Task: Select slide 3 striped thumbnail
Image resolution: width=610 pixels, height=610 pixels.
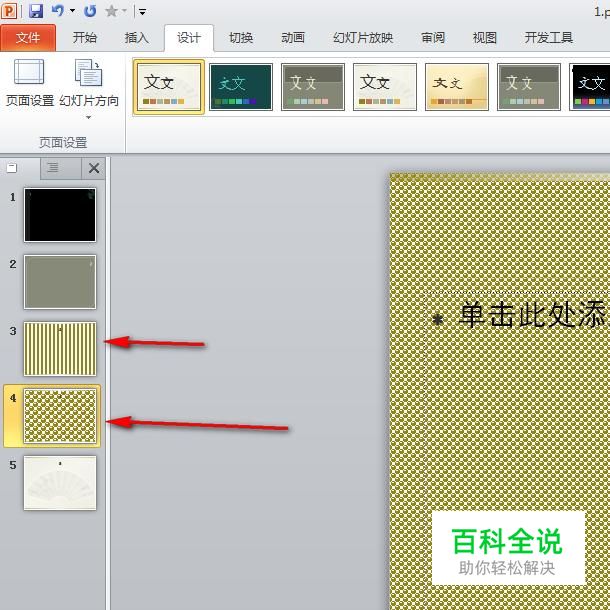Action: point(60,349)
